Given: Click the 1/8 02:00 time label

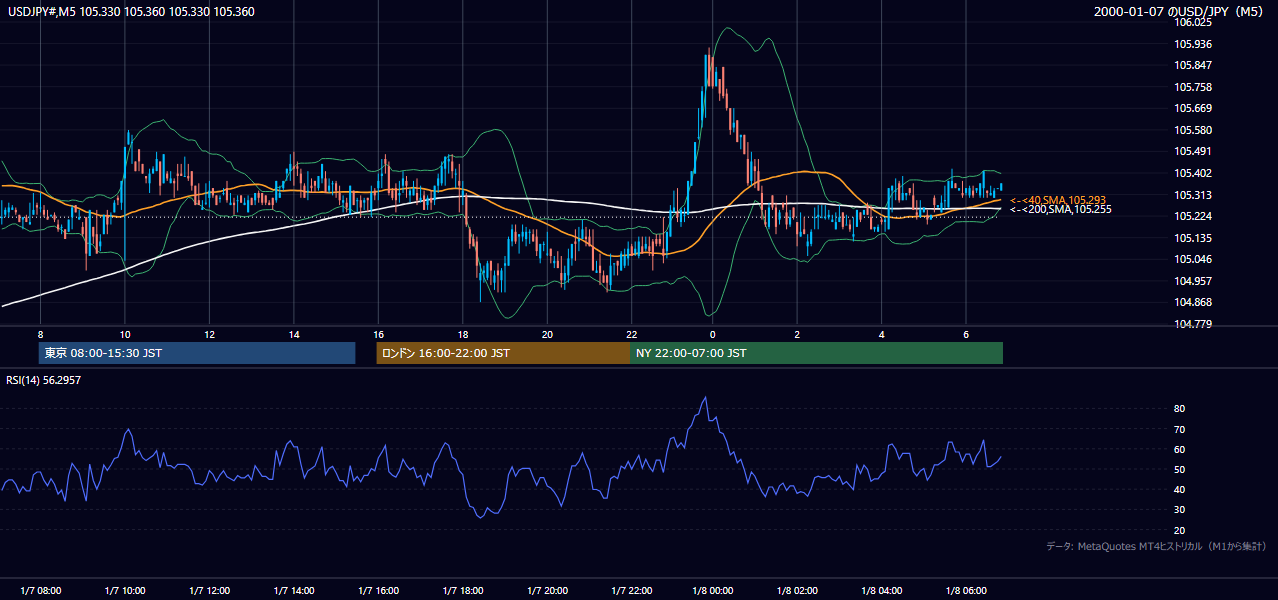Looking at the screenshot, I should click(798, 591).
